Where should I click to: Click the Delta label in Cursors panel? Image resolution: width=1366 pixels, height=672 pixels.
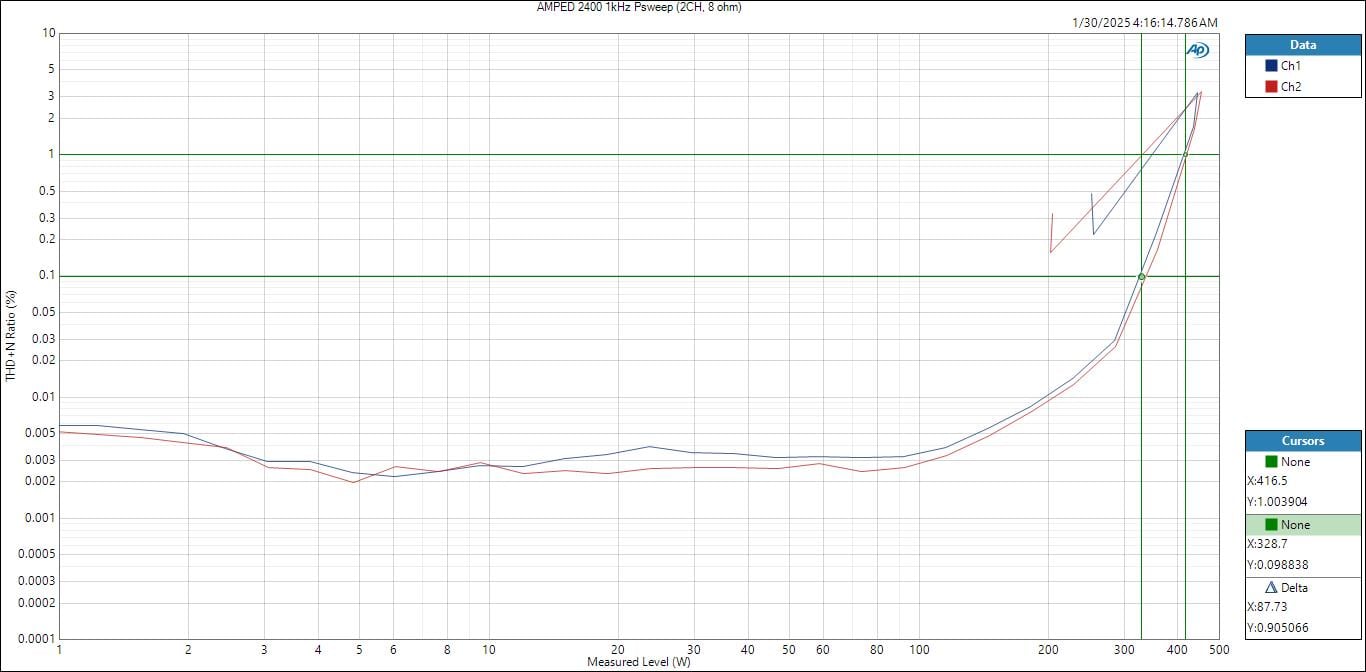point(1295,588)
